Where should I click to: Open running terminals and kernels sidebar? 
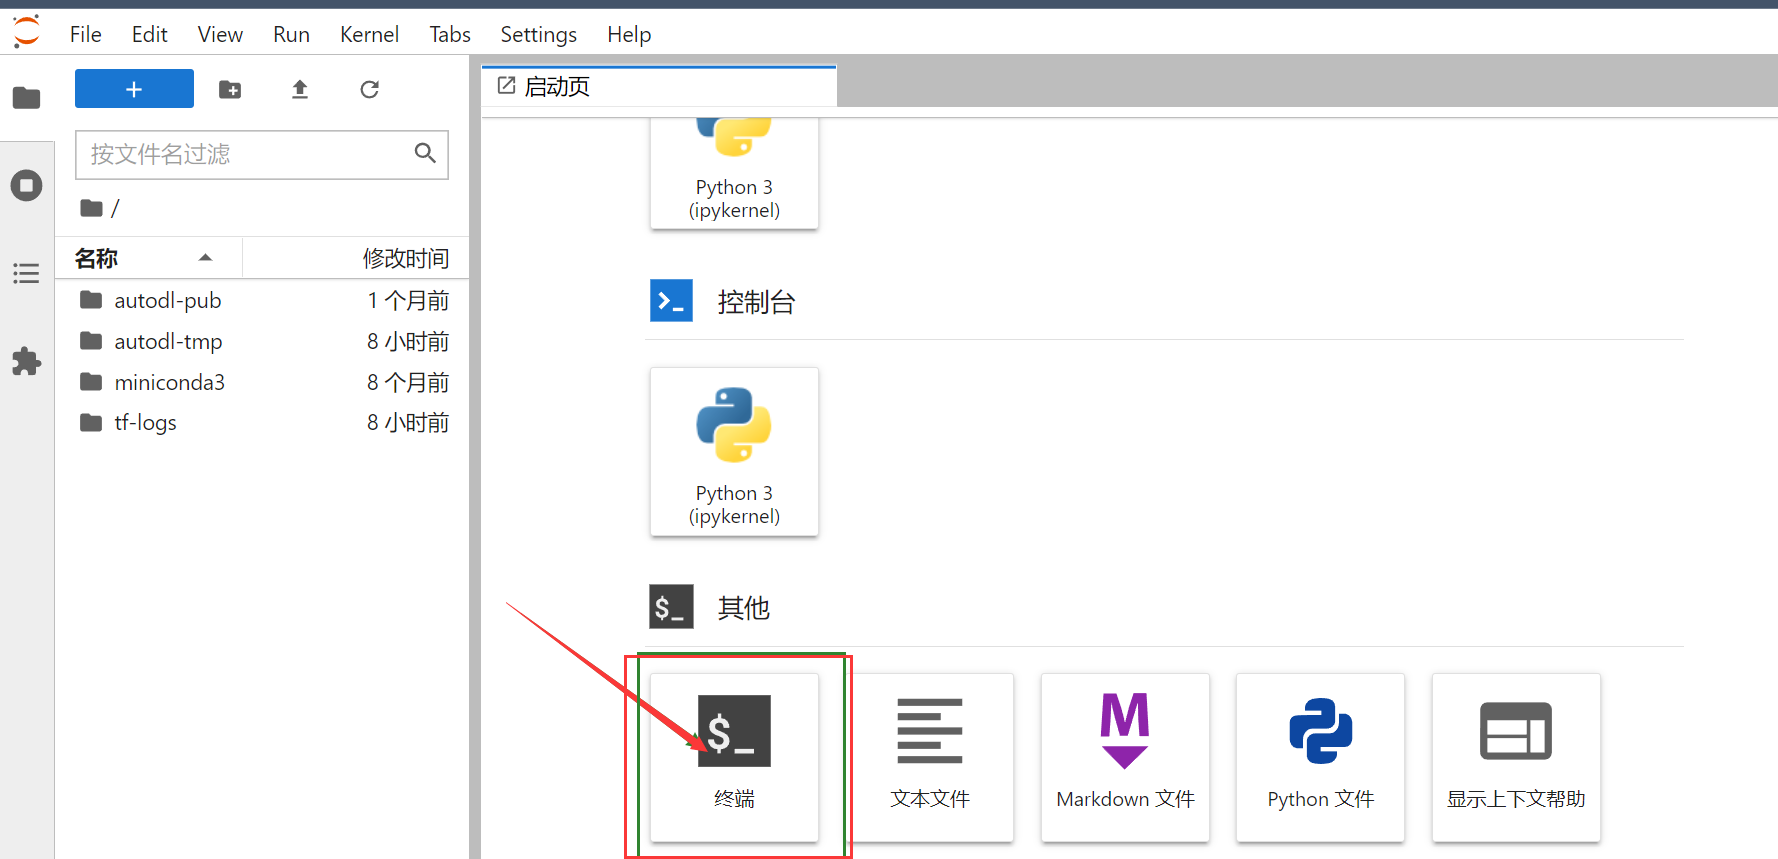[x=27, y=186]
